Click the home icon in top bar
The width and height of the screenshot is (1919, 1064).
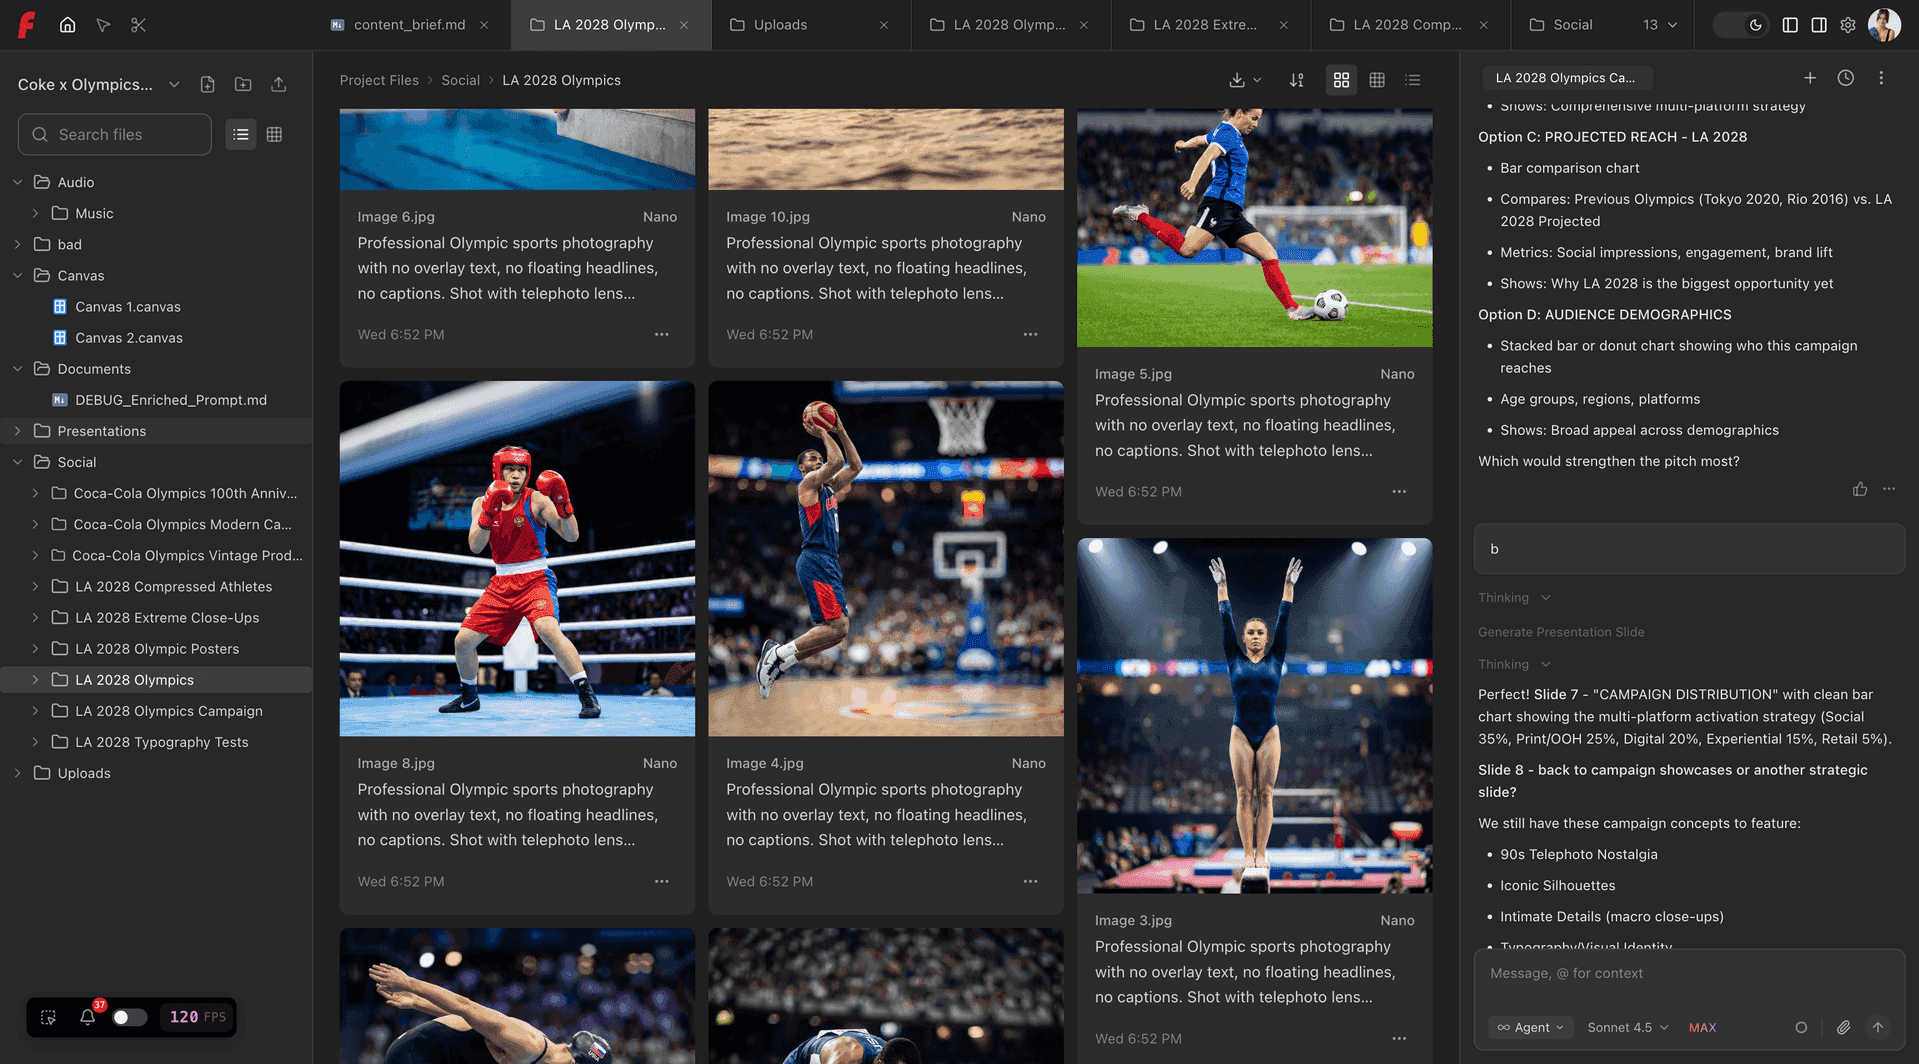click(x=67, y=25)
